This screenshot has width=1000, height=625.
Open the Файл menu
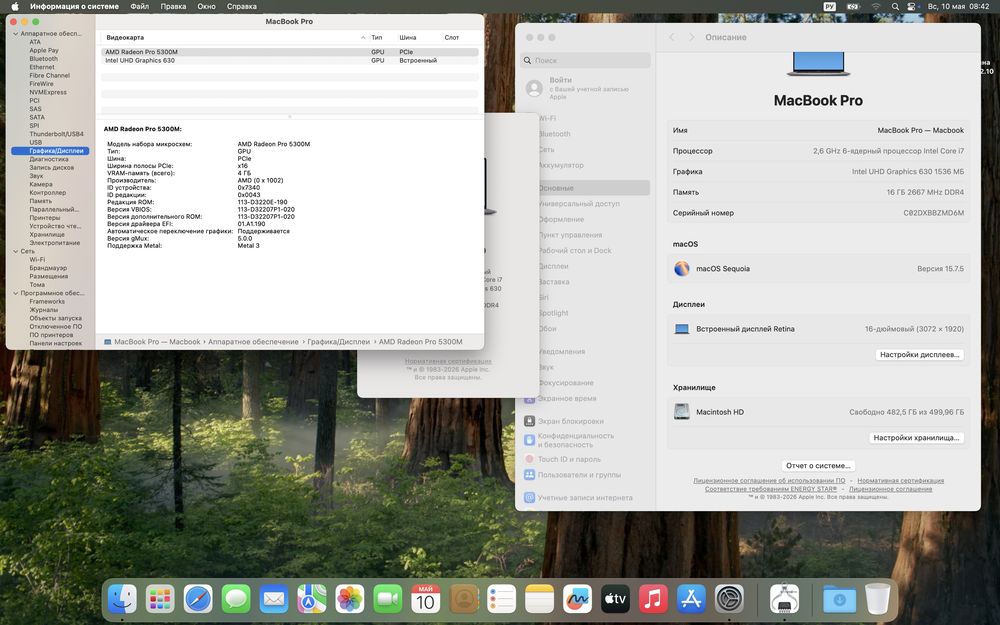tap(140, 6)
